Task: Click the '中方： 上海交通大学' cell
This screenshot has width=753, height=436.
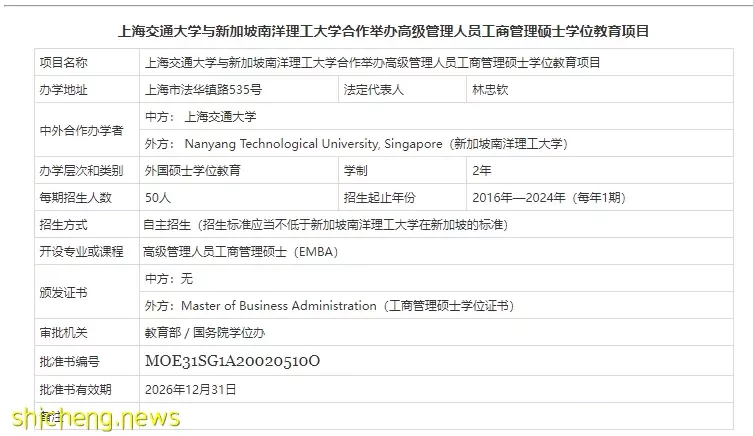Action: coord(436,117)
